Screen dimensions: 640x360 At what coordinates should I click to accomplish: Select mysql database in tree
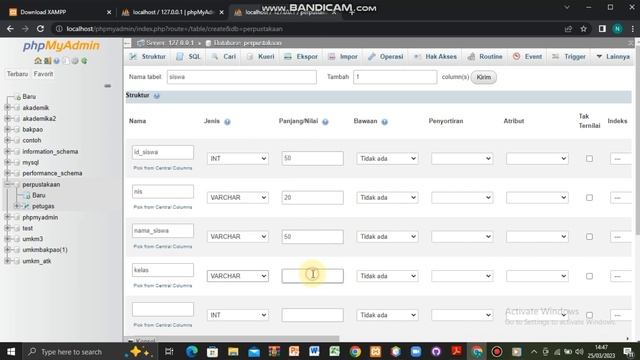click(x=31, y=162)
